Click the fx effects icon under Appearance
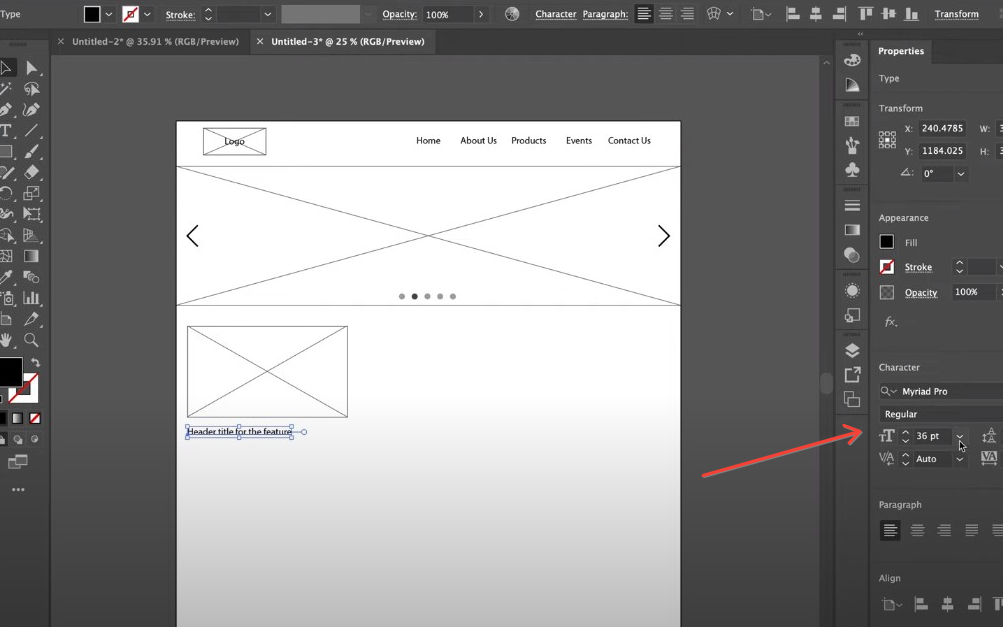 click(890, 321)
